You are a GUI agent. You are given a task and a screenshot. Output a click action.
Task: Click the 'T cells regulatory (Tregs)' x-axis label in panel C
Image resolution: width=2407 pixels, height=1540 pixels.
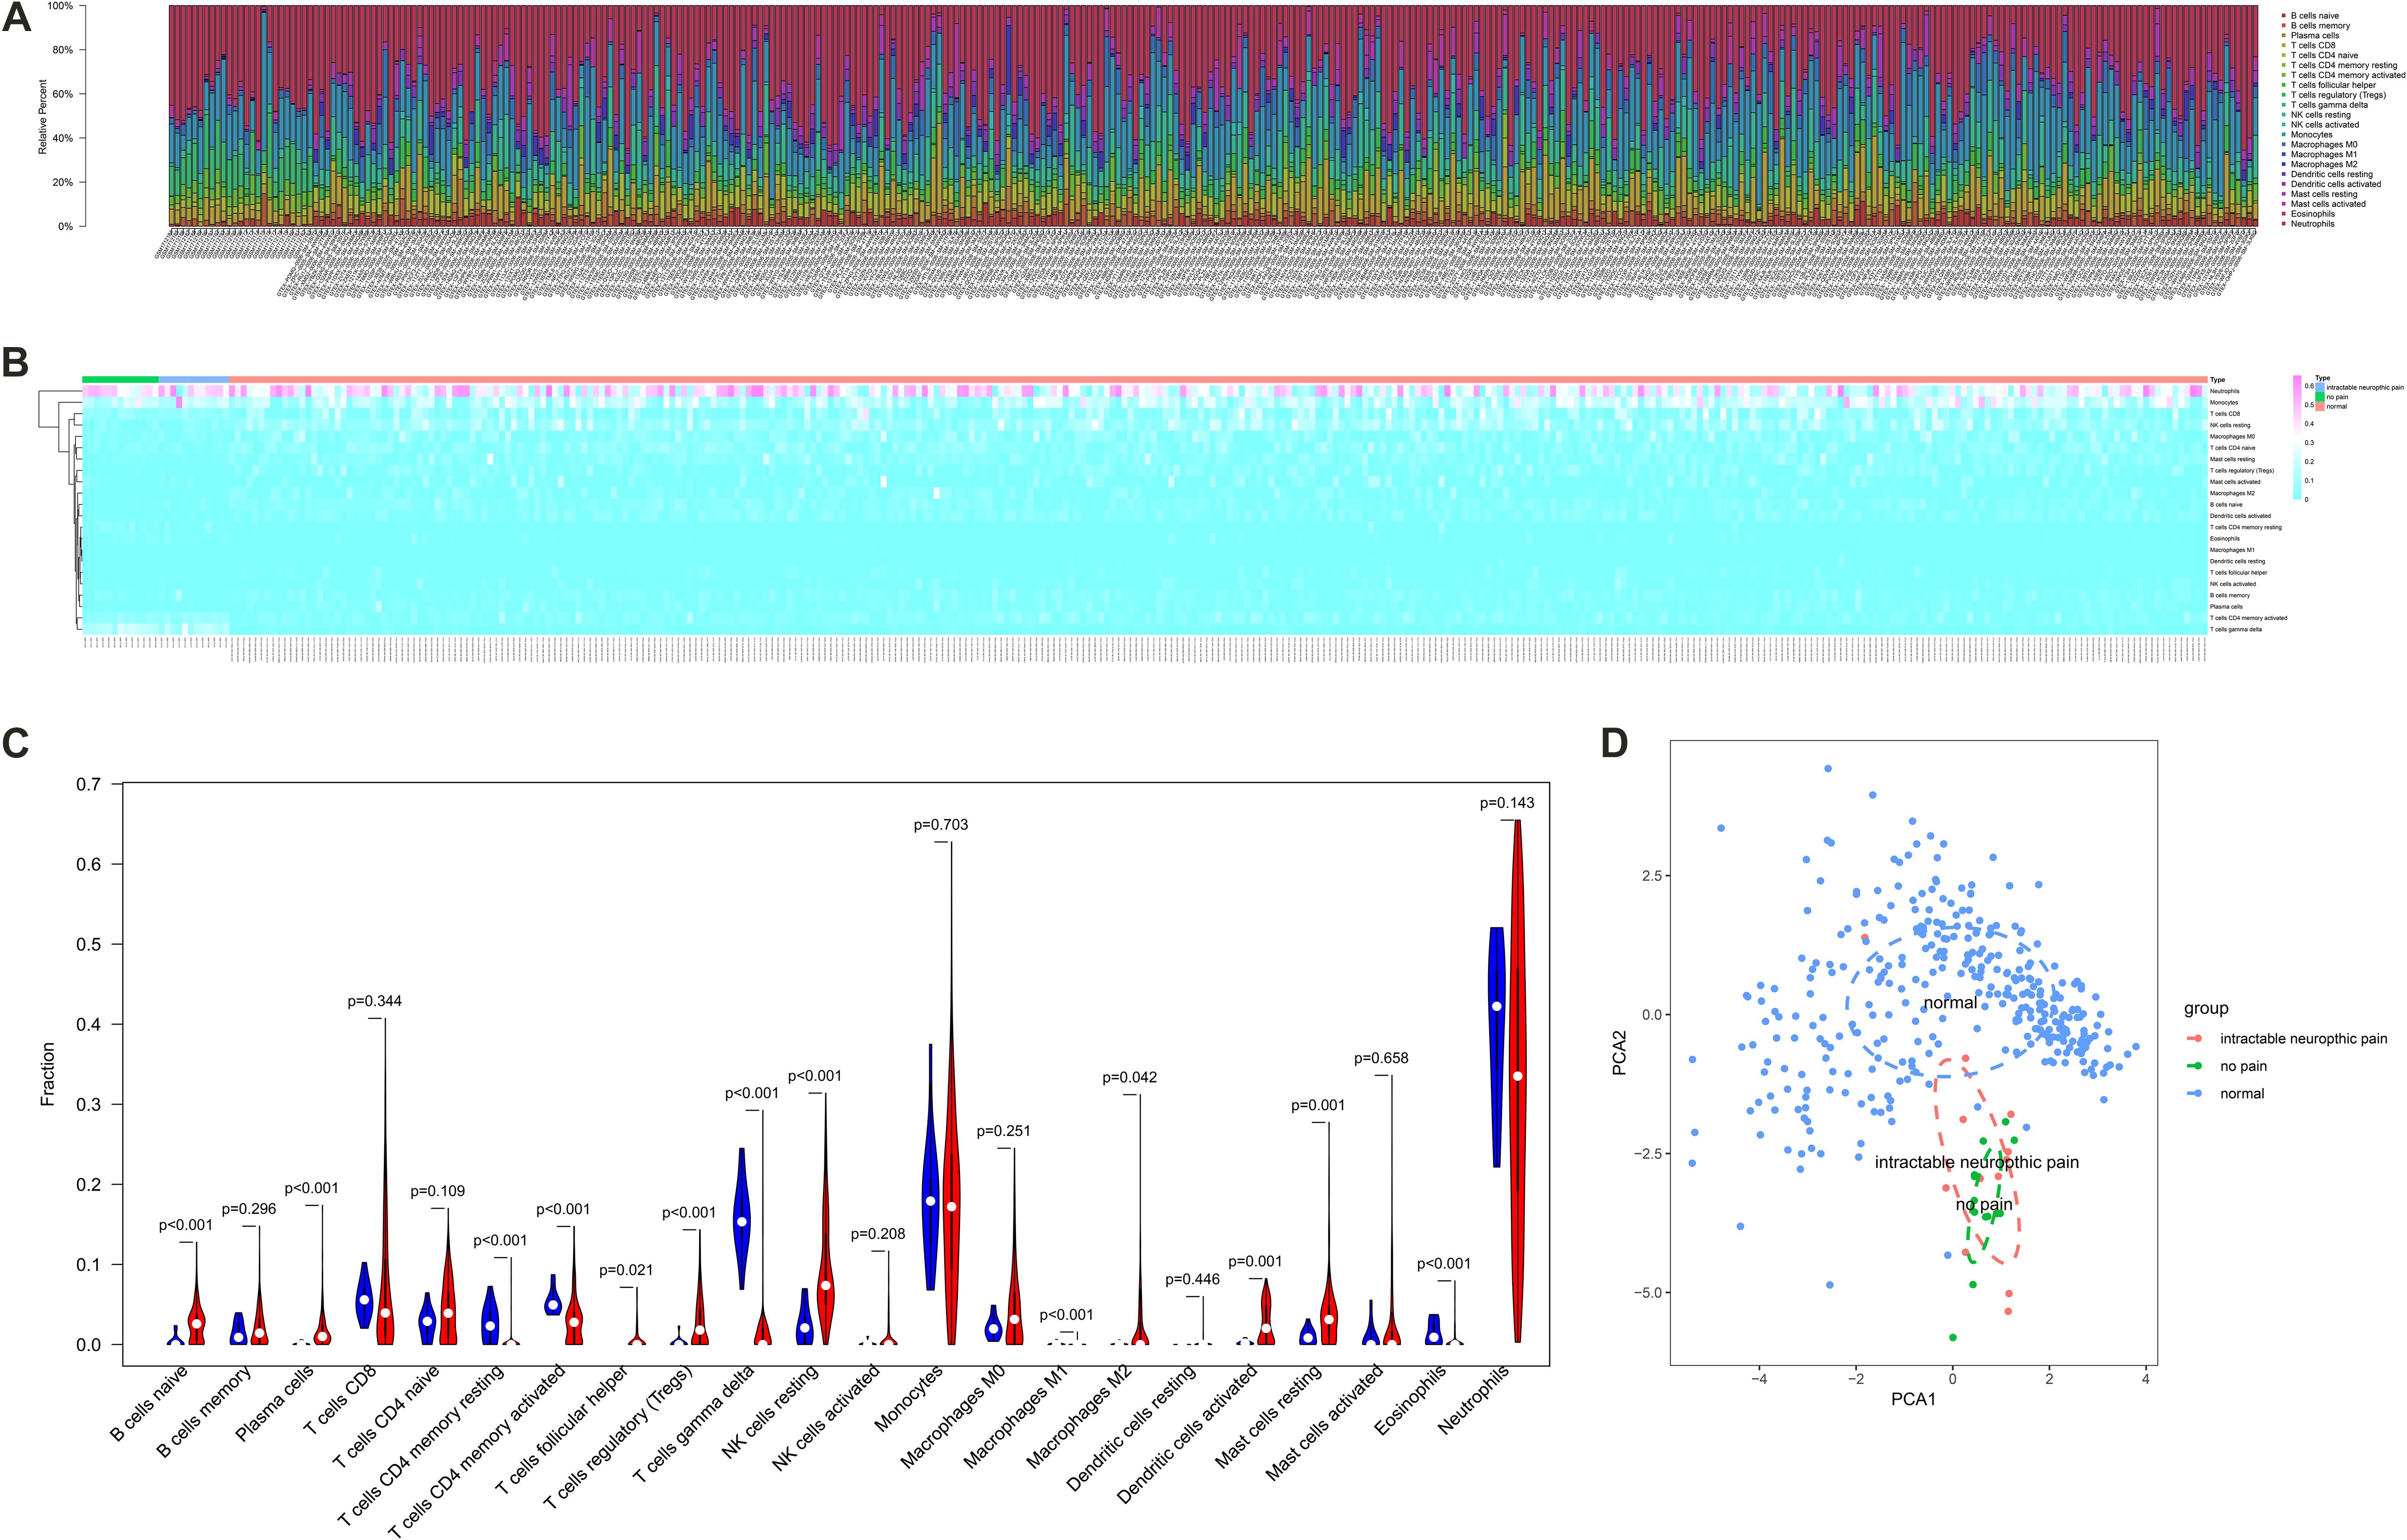click(x=618, y=1438)
